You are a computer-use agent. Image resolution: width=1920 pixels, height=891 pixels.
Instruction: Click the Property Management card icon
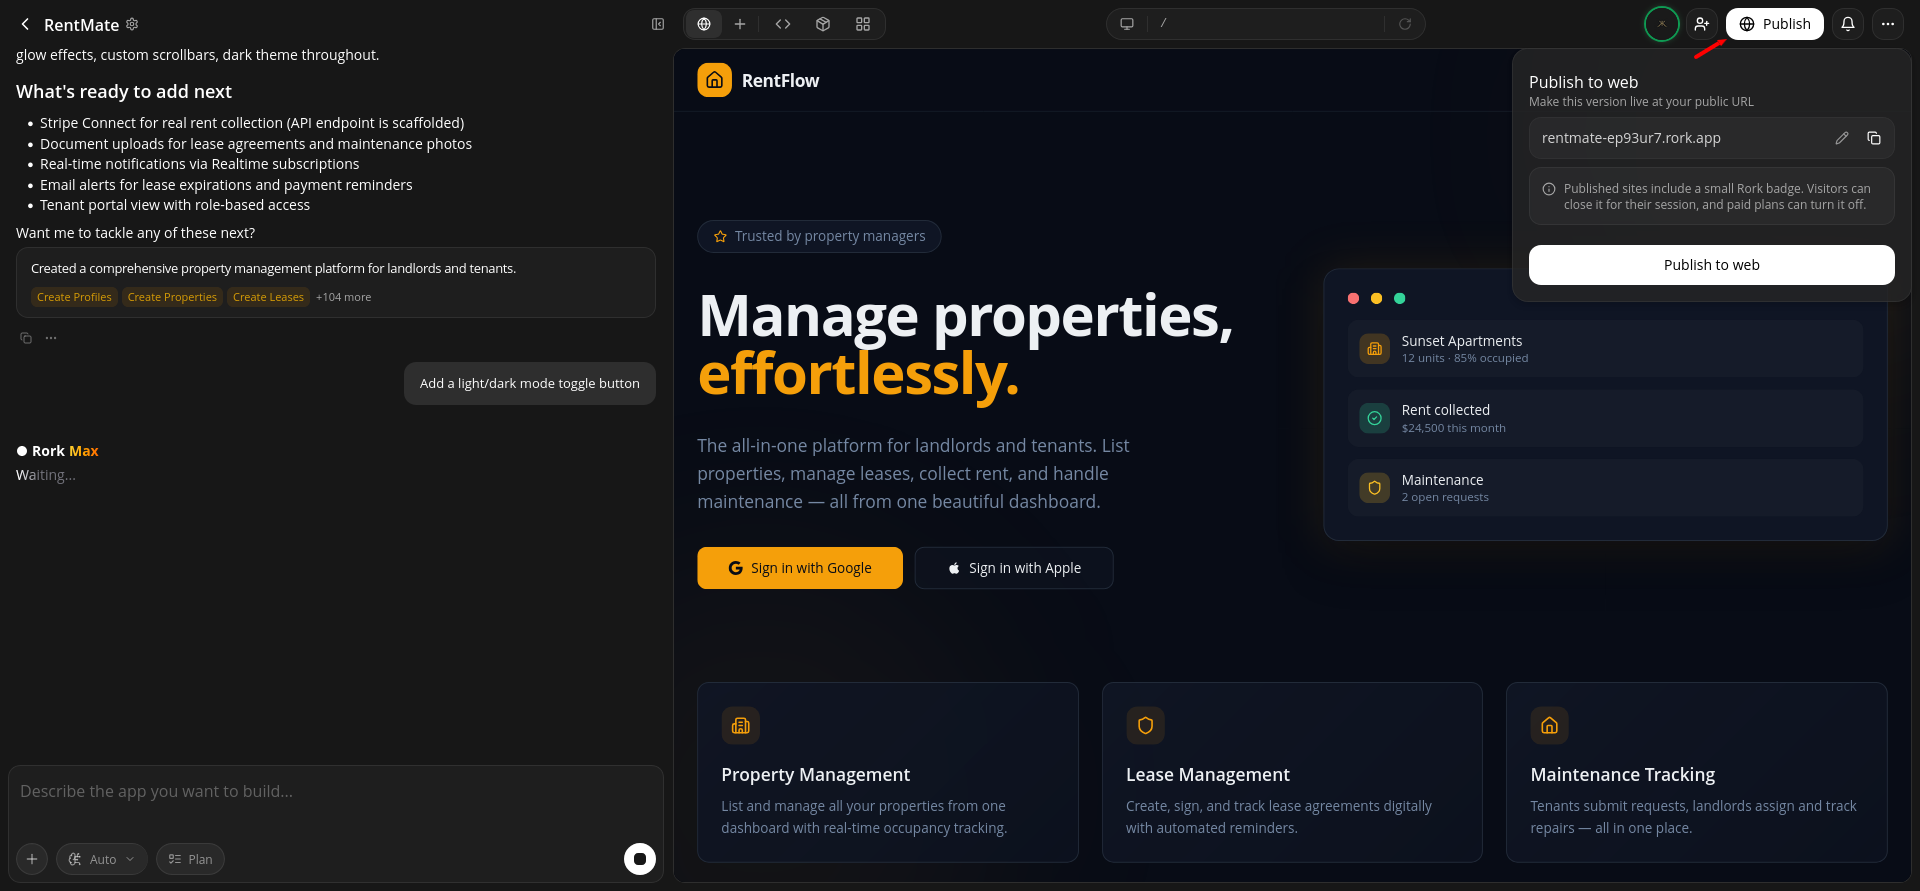pyautogui.click(x=741, y=726)
